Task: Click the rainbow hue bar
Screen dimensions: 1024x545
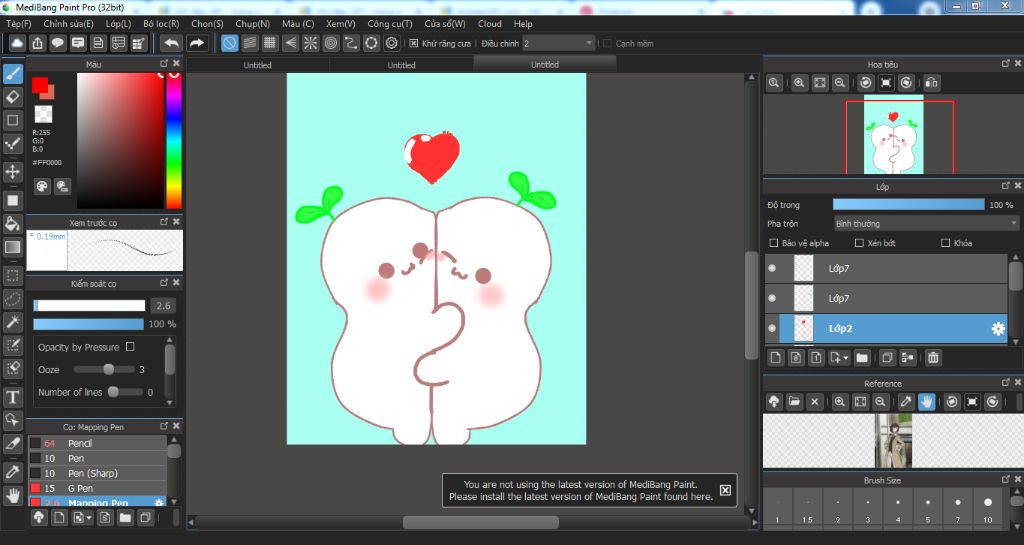Action: tap(174, 140)
